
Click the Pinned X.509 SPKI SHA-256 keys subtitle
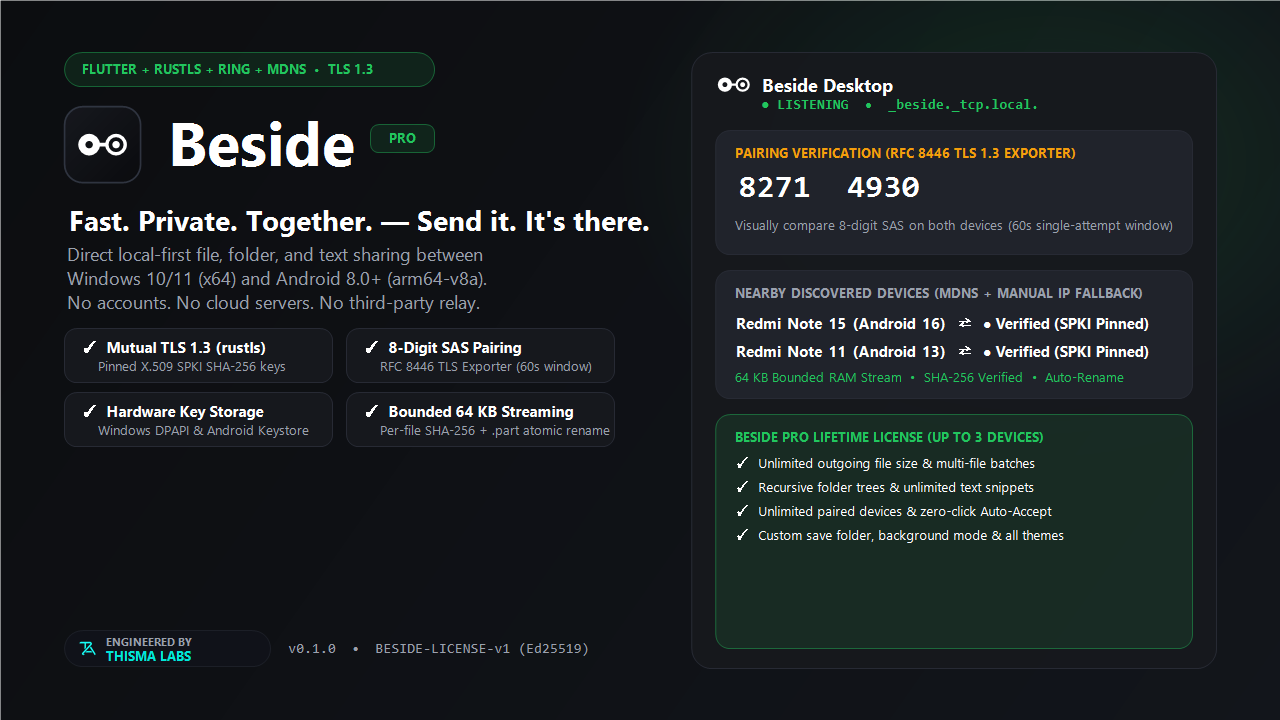coord(192,367)
